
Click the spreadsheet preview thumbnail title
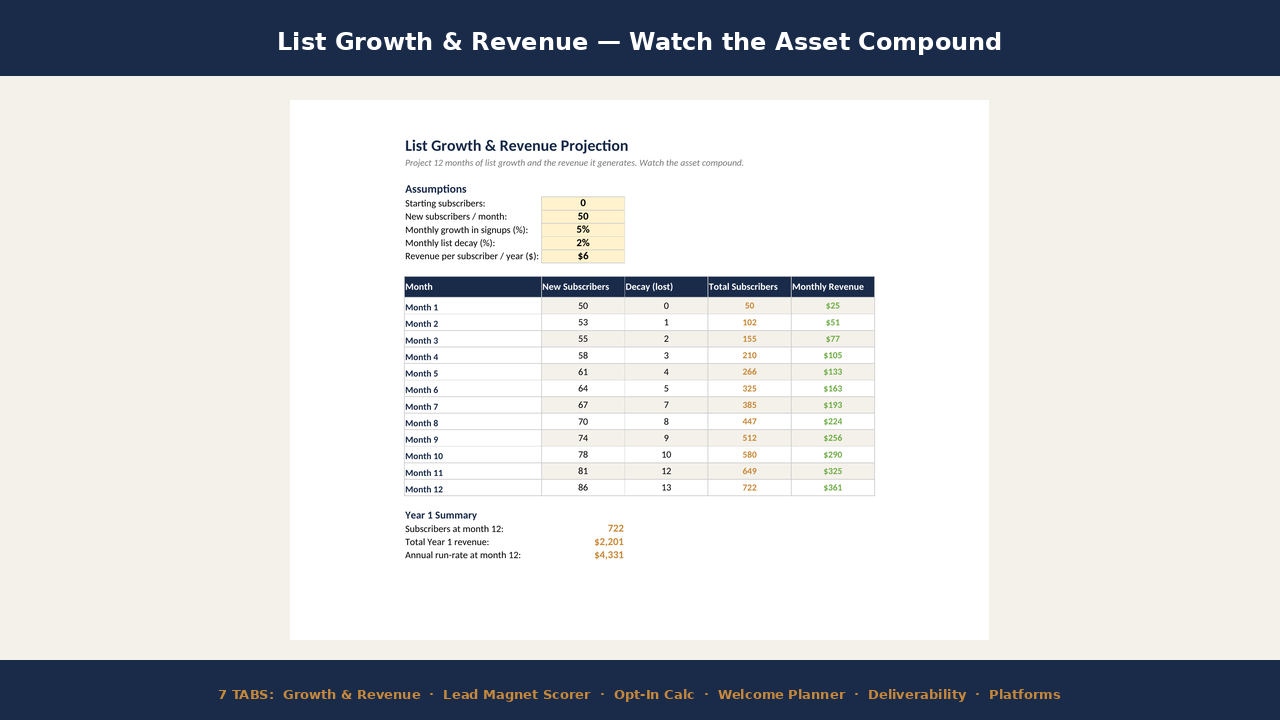coord(517,146)
